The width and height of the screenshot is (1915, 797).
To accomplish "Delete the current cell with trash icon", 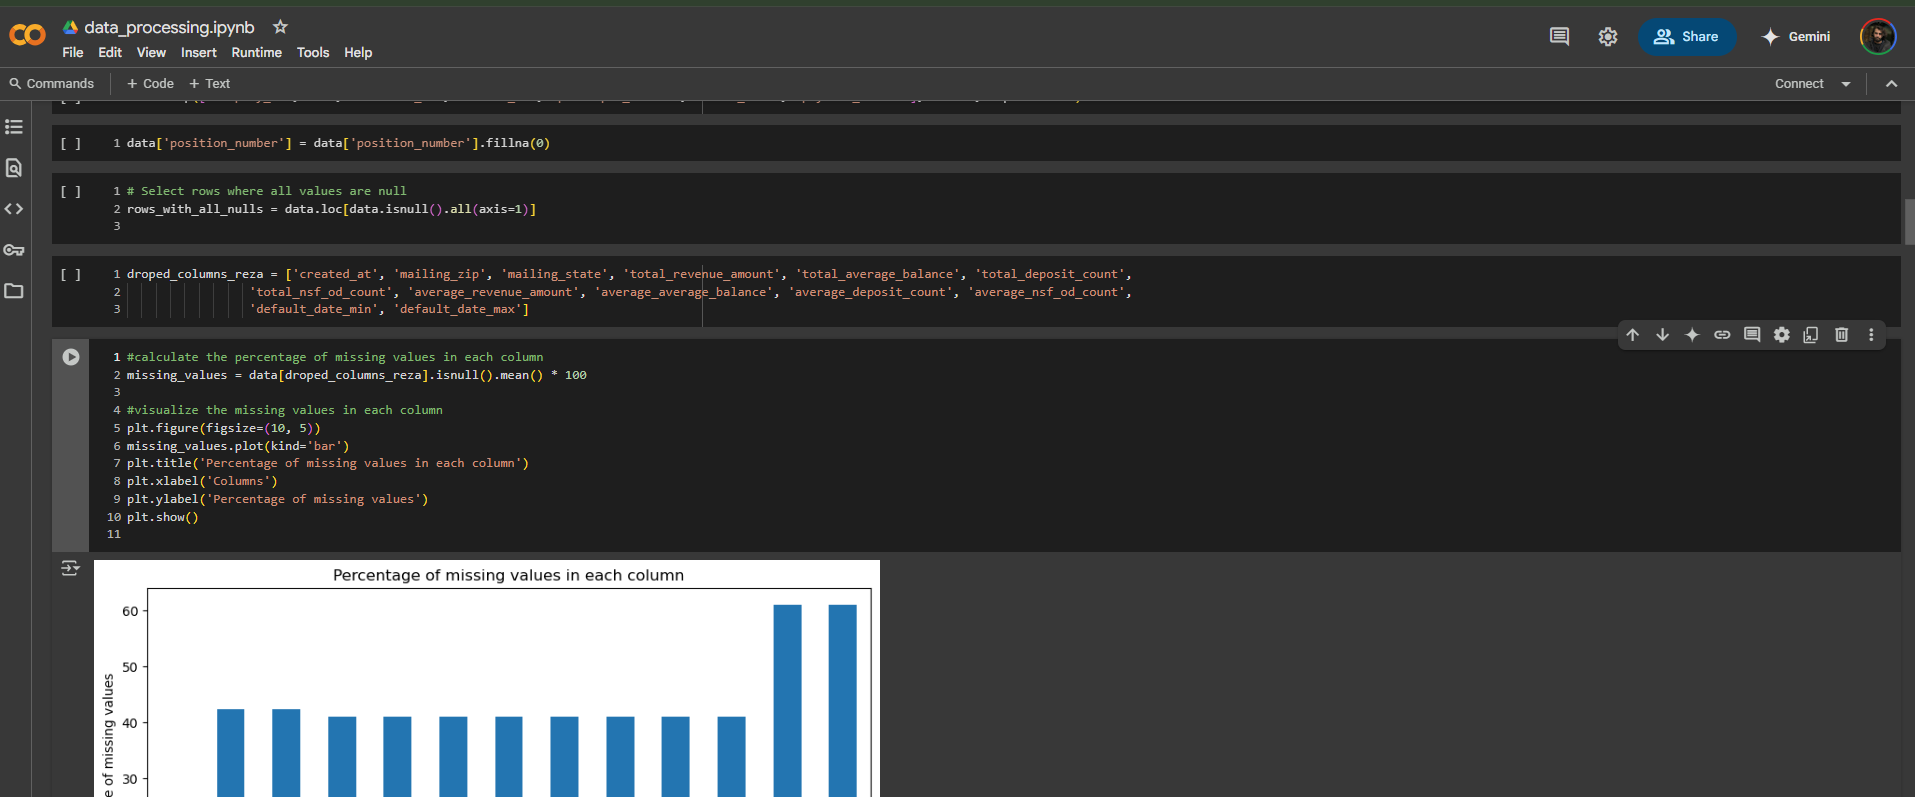I will coord(1841,335).
